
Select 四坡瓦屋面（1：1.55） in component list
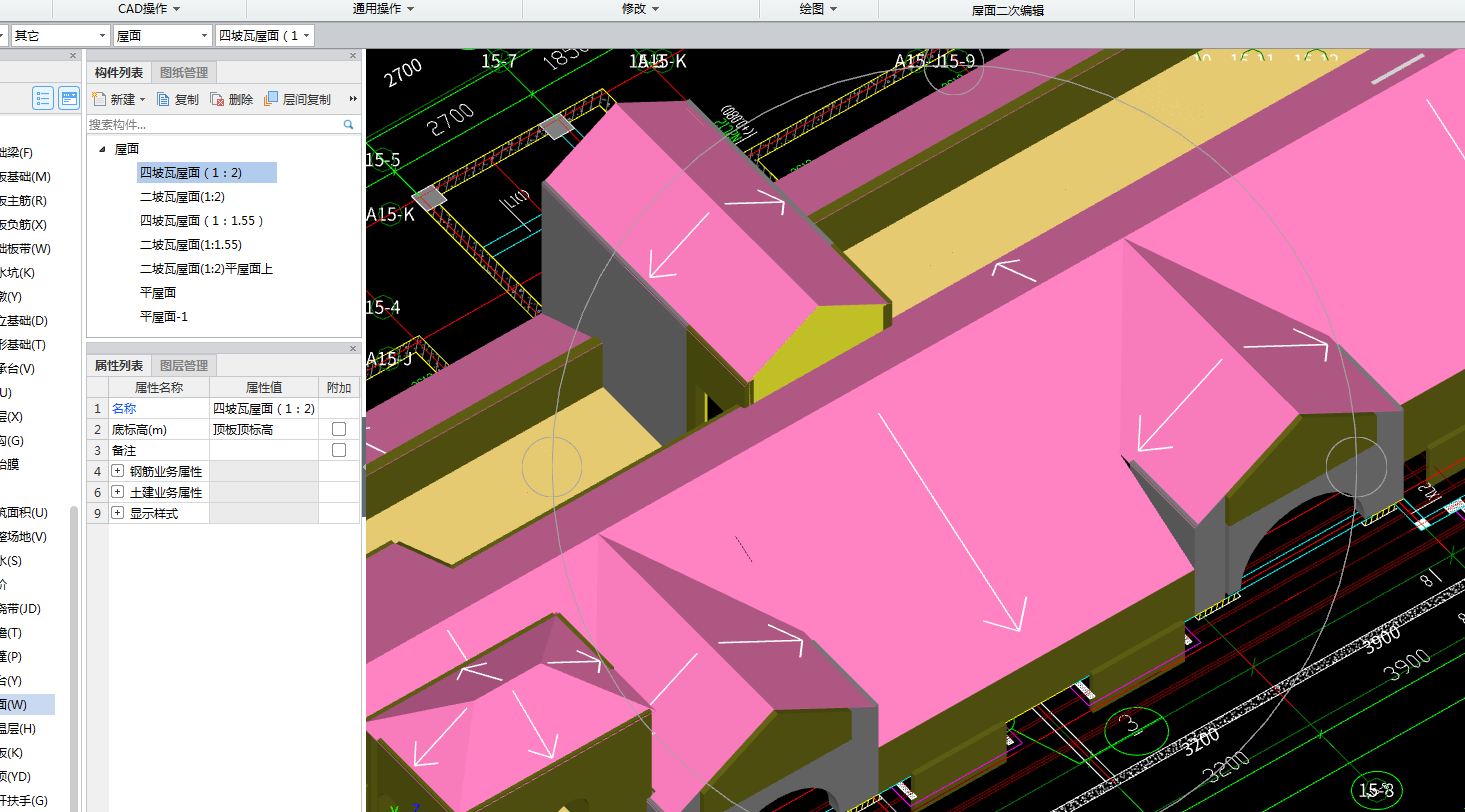(203, 221)
